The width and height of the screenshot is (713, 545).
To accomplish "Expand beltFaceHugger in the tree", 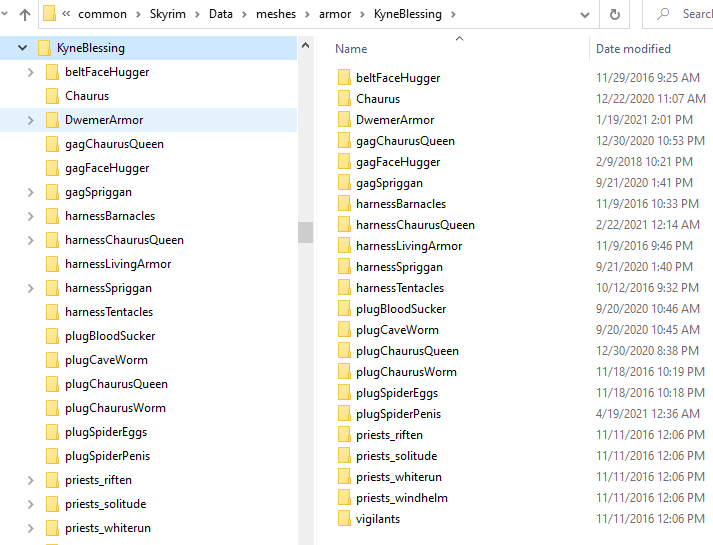I will 30,72.
